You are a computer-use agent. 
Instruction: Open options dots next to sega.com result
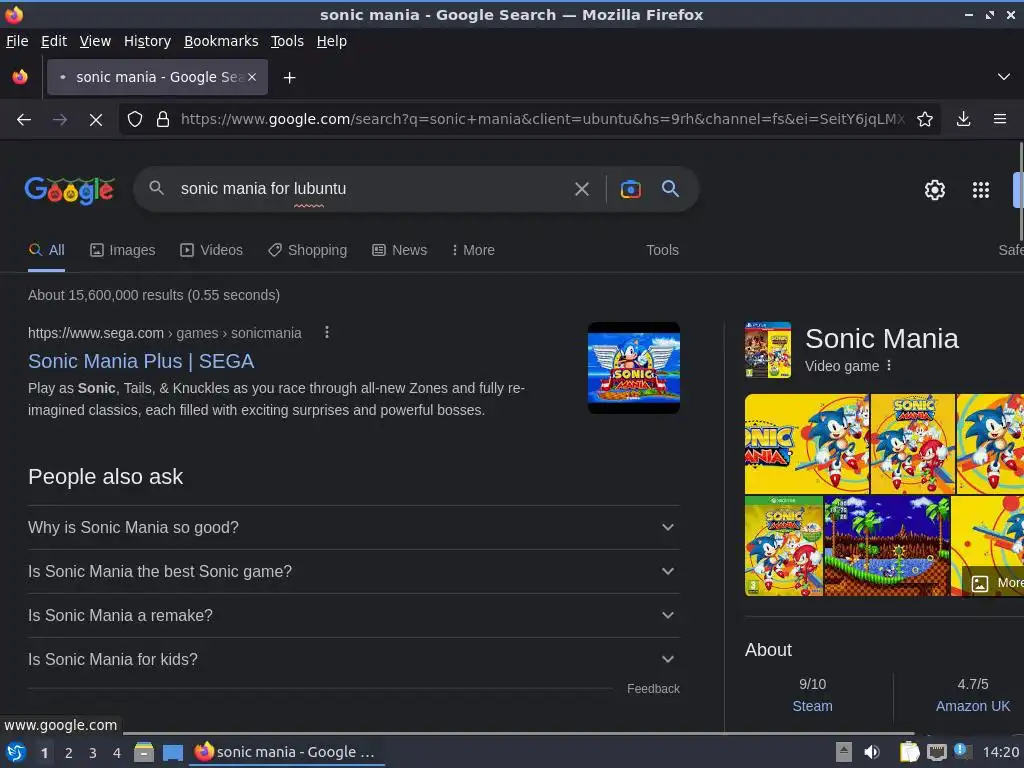[327, 333]
